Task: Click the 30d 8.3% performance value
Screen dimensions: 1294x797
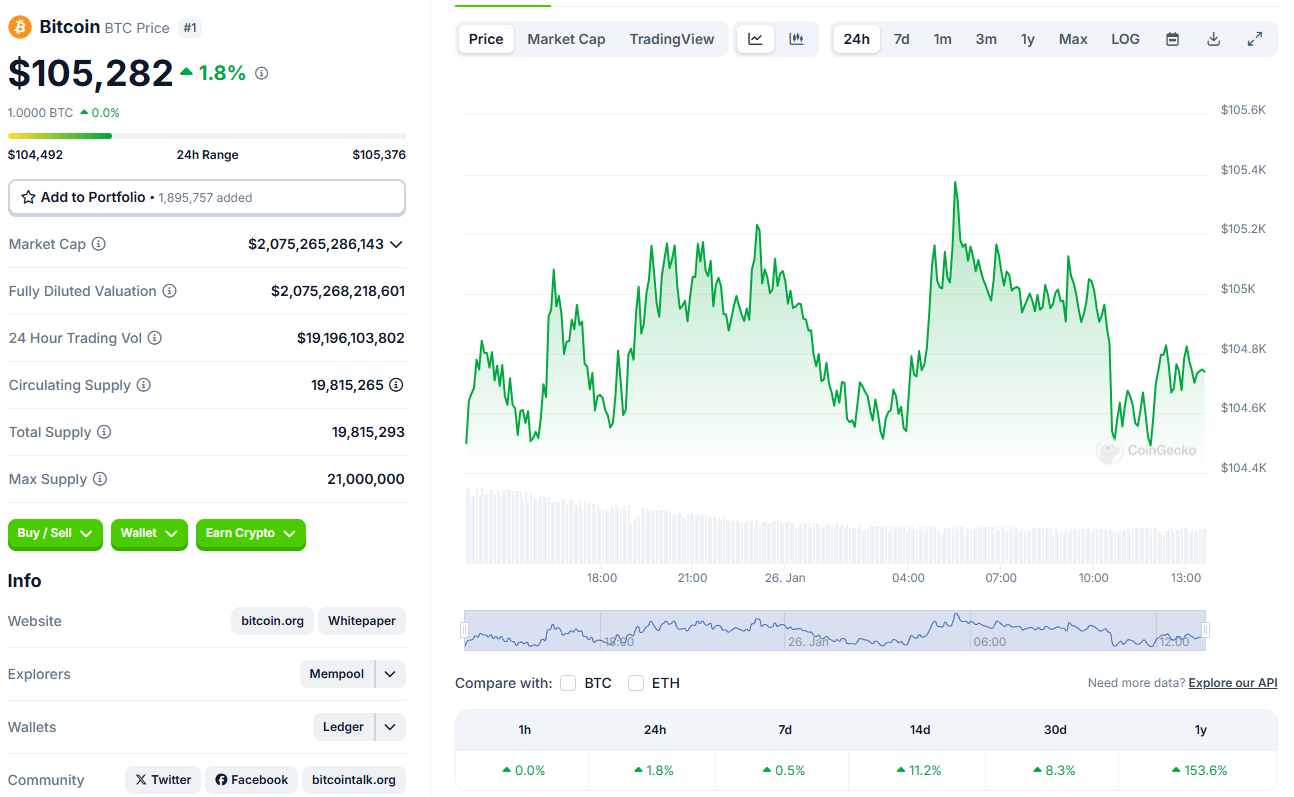Action: click(x=1055, y=770)
